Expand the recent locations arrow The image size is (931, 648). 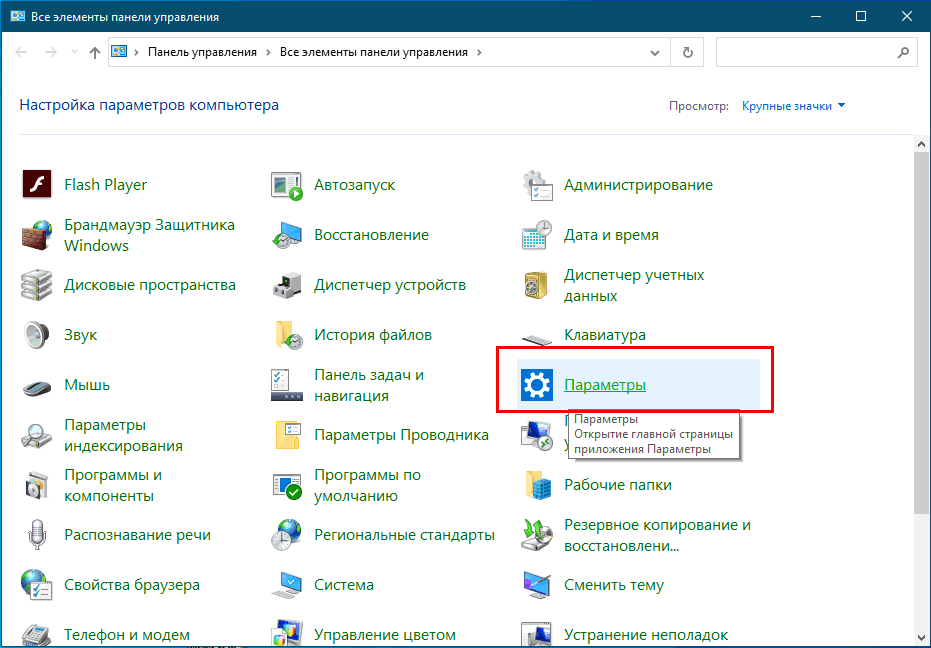[74, 52]
